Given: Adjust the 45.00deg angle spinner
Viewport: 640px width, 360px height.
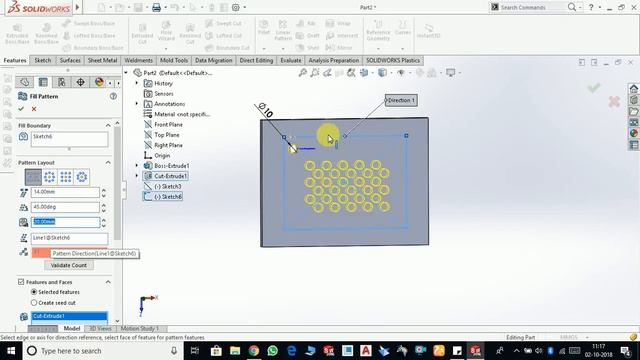Looking at the screenshot, I should (x=104, y=207).
